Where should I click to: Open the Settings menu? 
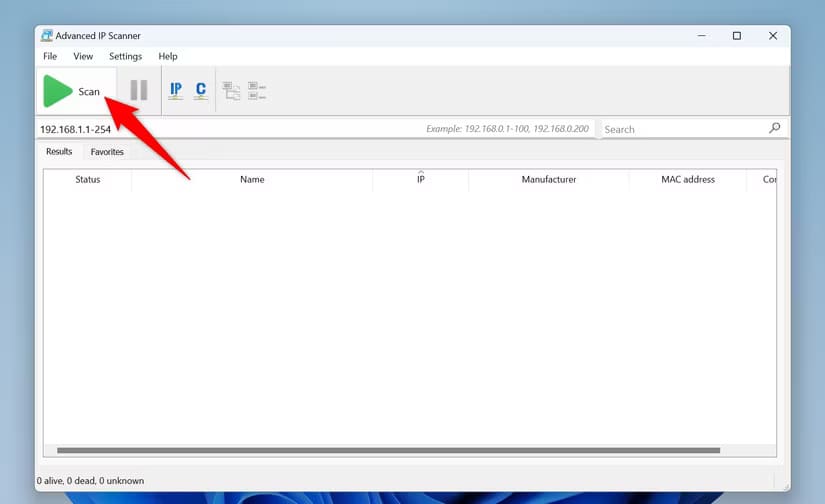point(125,57)
